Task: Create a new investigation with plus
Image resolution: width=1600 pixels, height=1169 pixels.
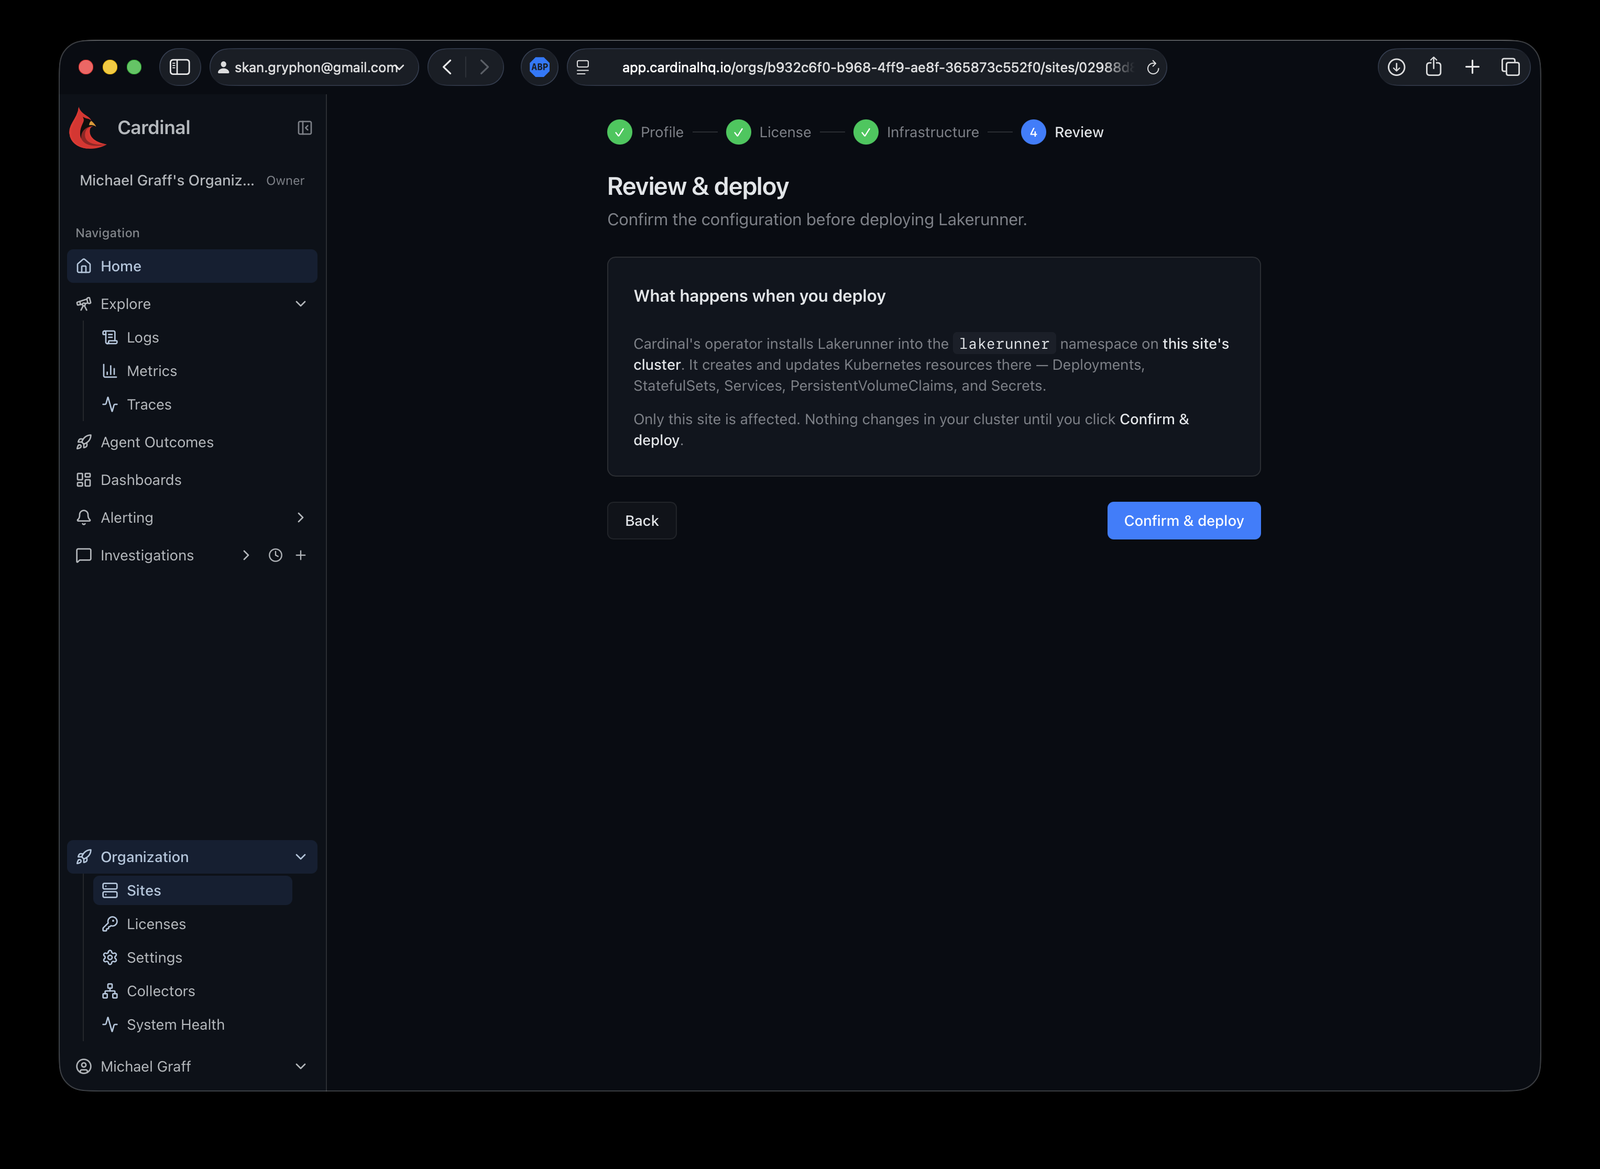Action: pyautogui.click(x=301, y=555)
